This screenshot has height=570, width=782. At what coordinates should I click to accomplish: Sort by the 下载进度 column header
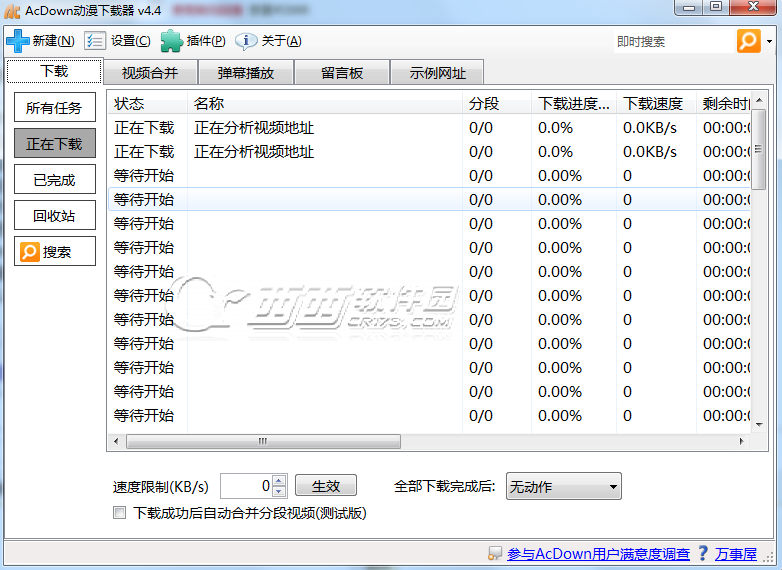(574, 103)
